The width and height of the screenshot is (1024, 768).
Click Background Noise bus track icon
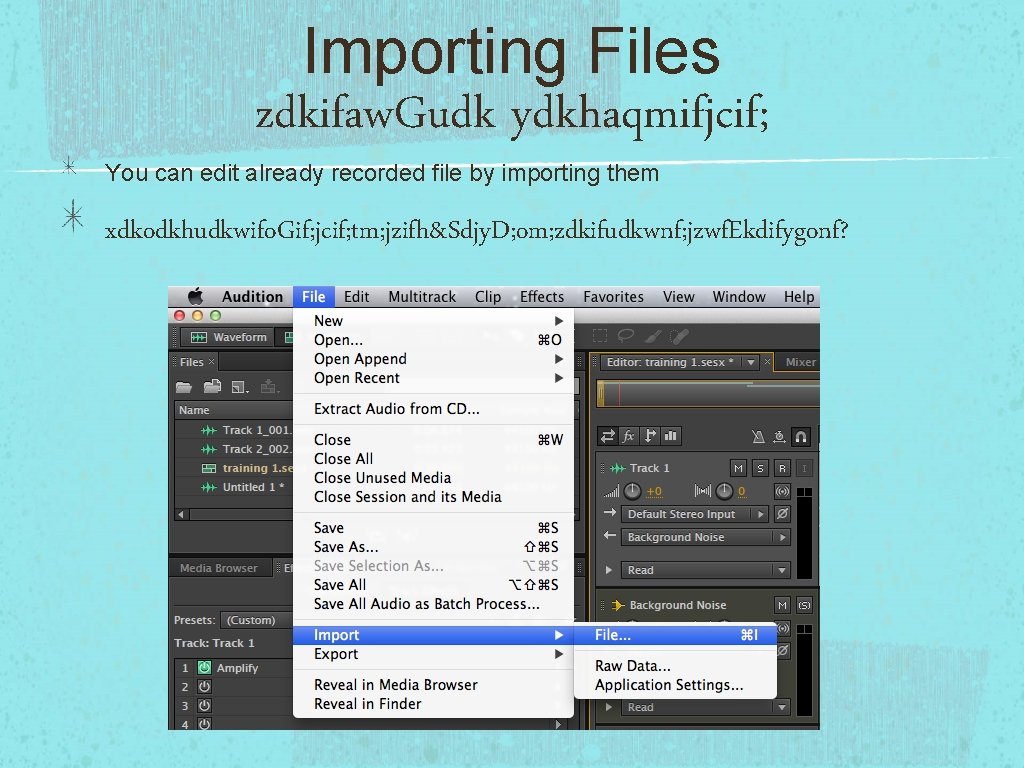point(618,605)
